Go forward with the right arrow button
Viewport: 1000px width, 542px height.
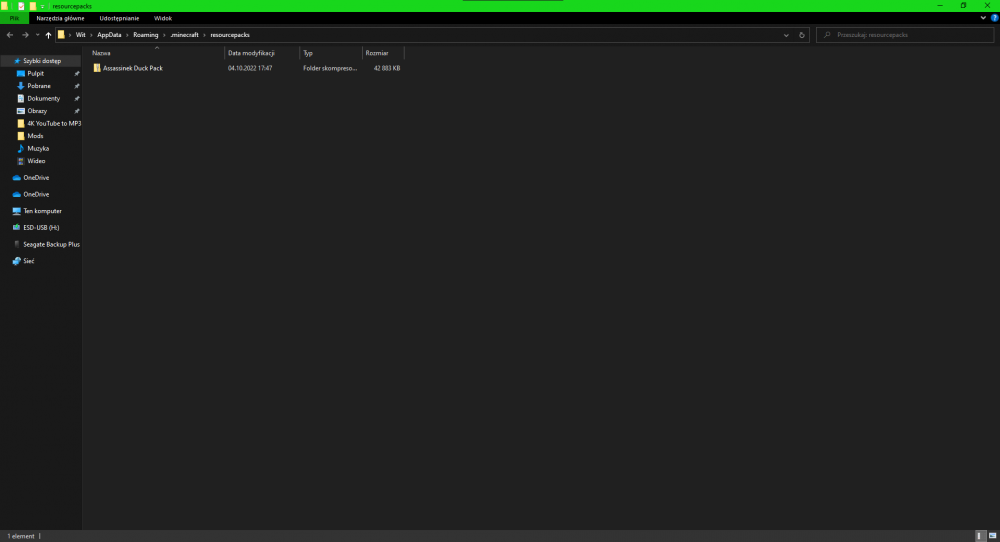[x=26, y=35]
